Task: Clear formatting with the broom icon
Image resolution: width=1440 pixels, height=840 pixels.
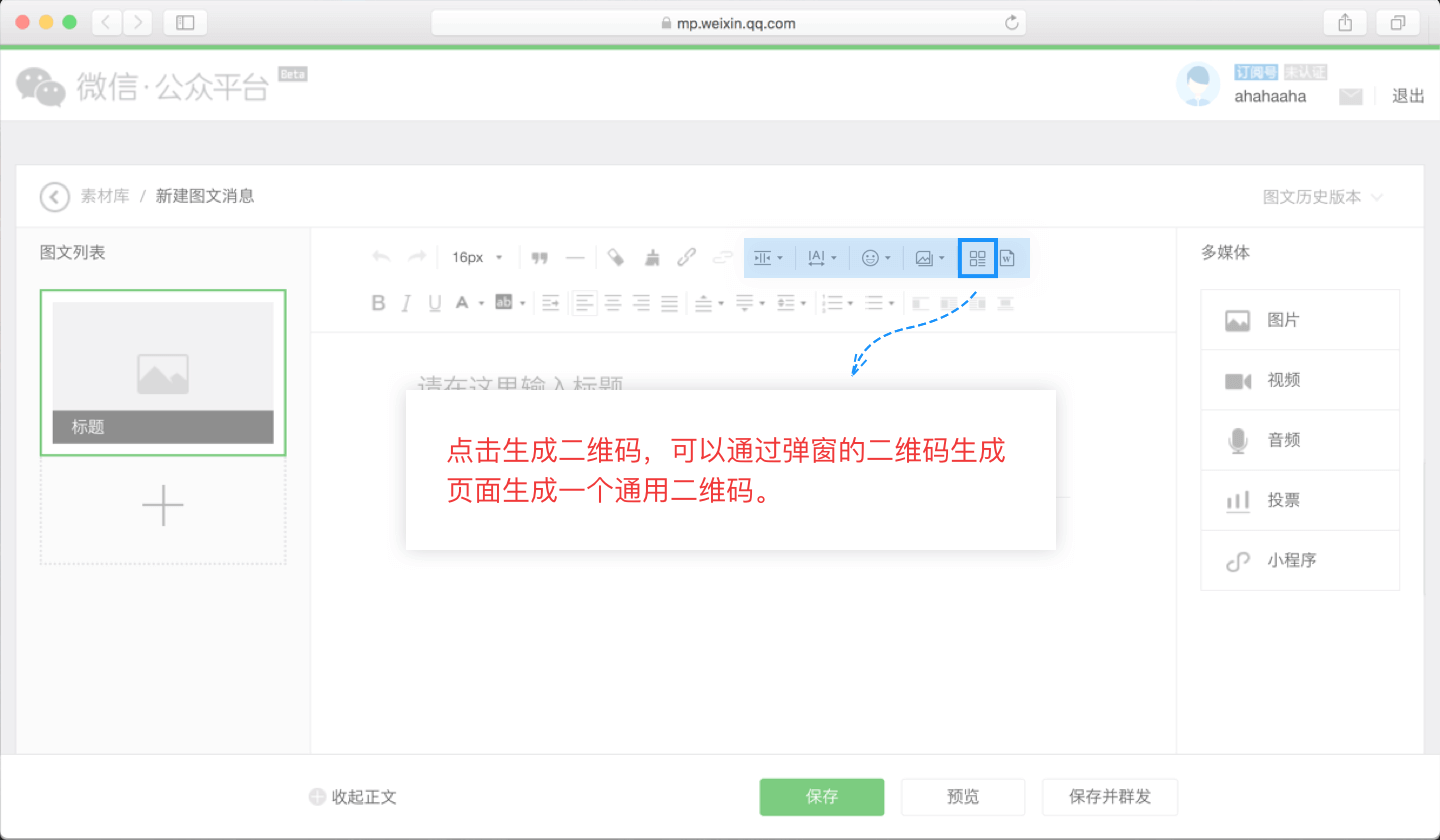Action: [x=652, y=257]
